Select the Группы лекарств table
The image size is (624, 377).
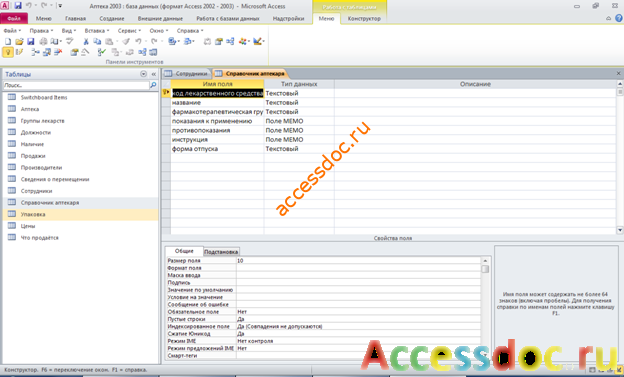pos(81,121)
